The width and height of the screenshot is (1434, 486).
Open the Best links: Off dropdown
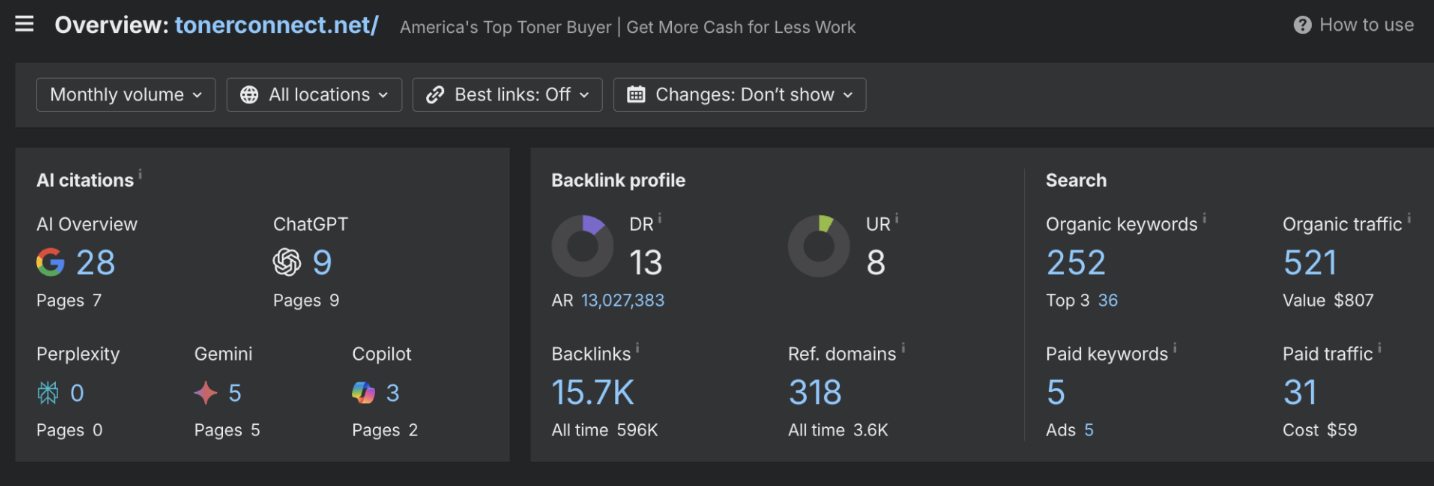(x=507, y=95)
